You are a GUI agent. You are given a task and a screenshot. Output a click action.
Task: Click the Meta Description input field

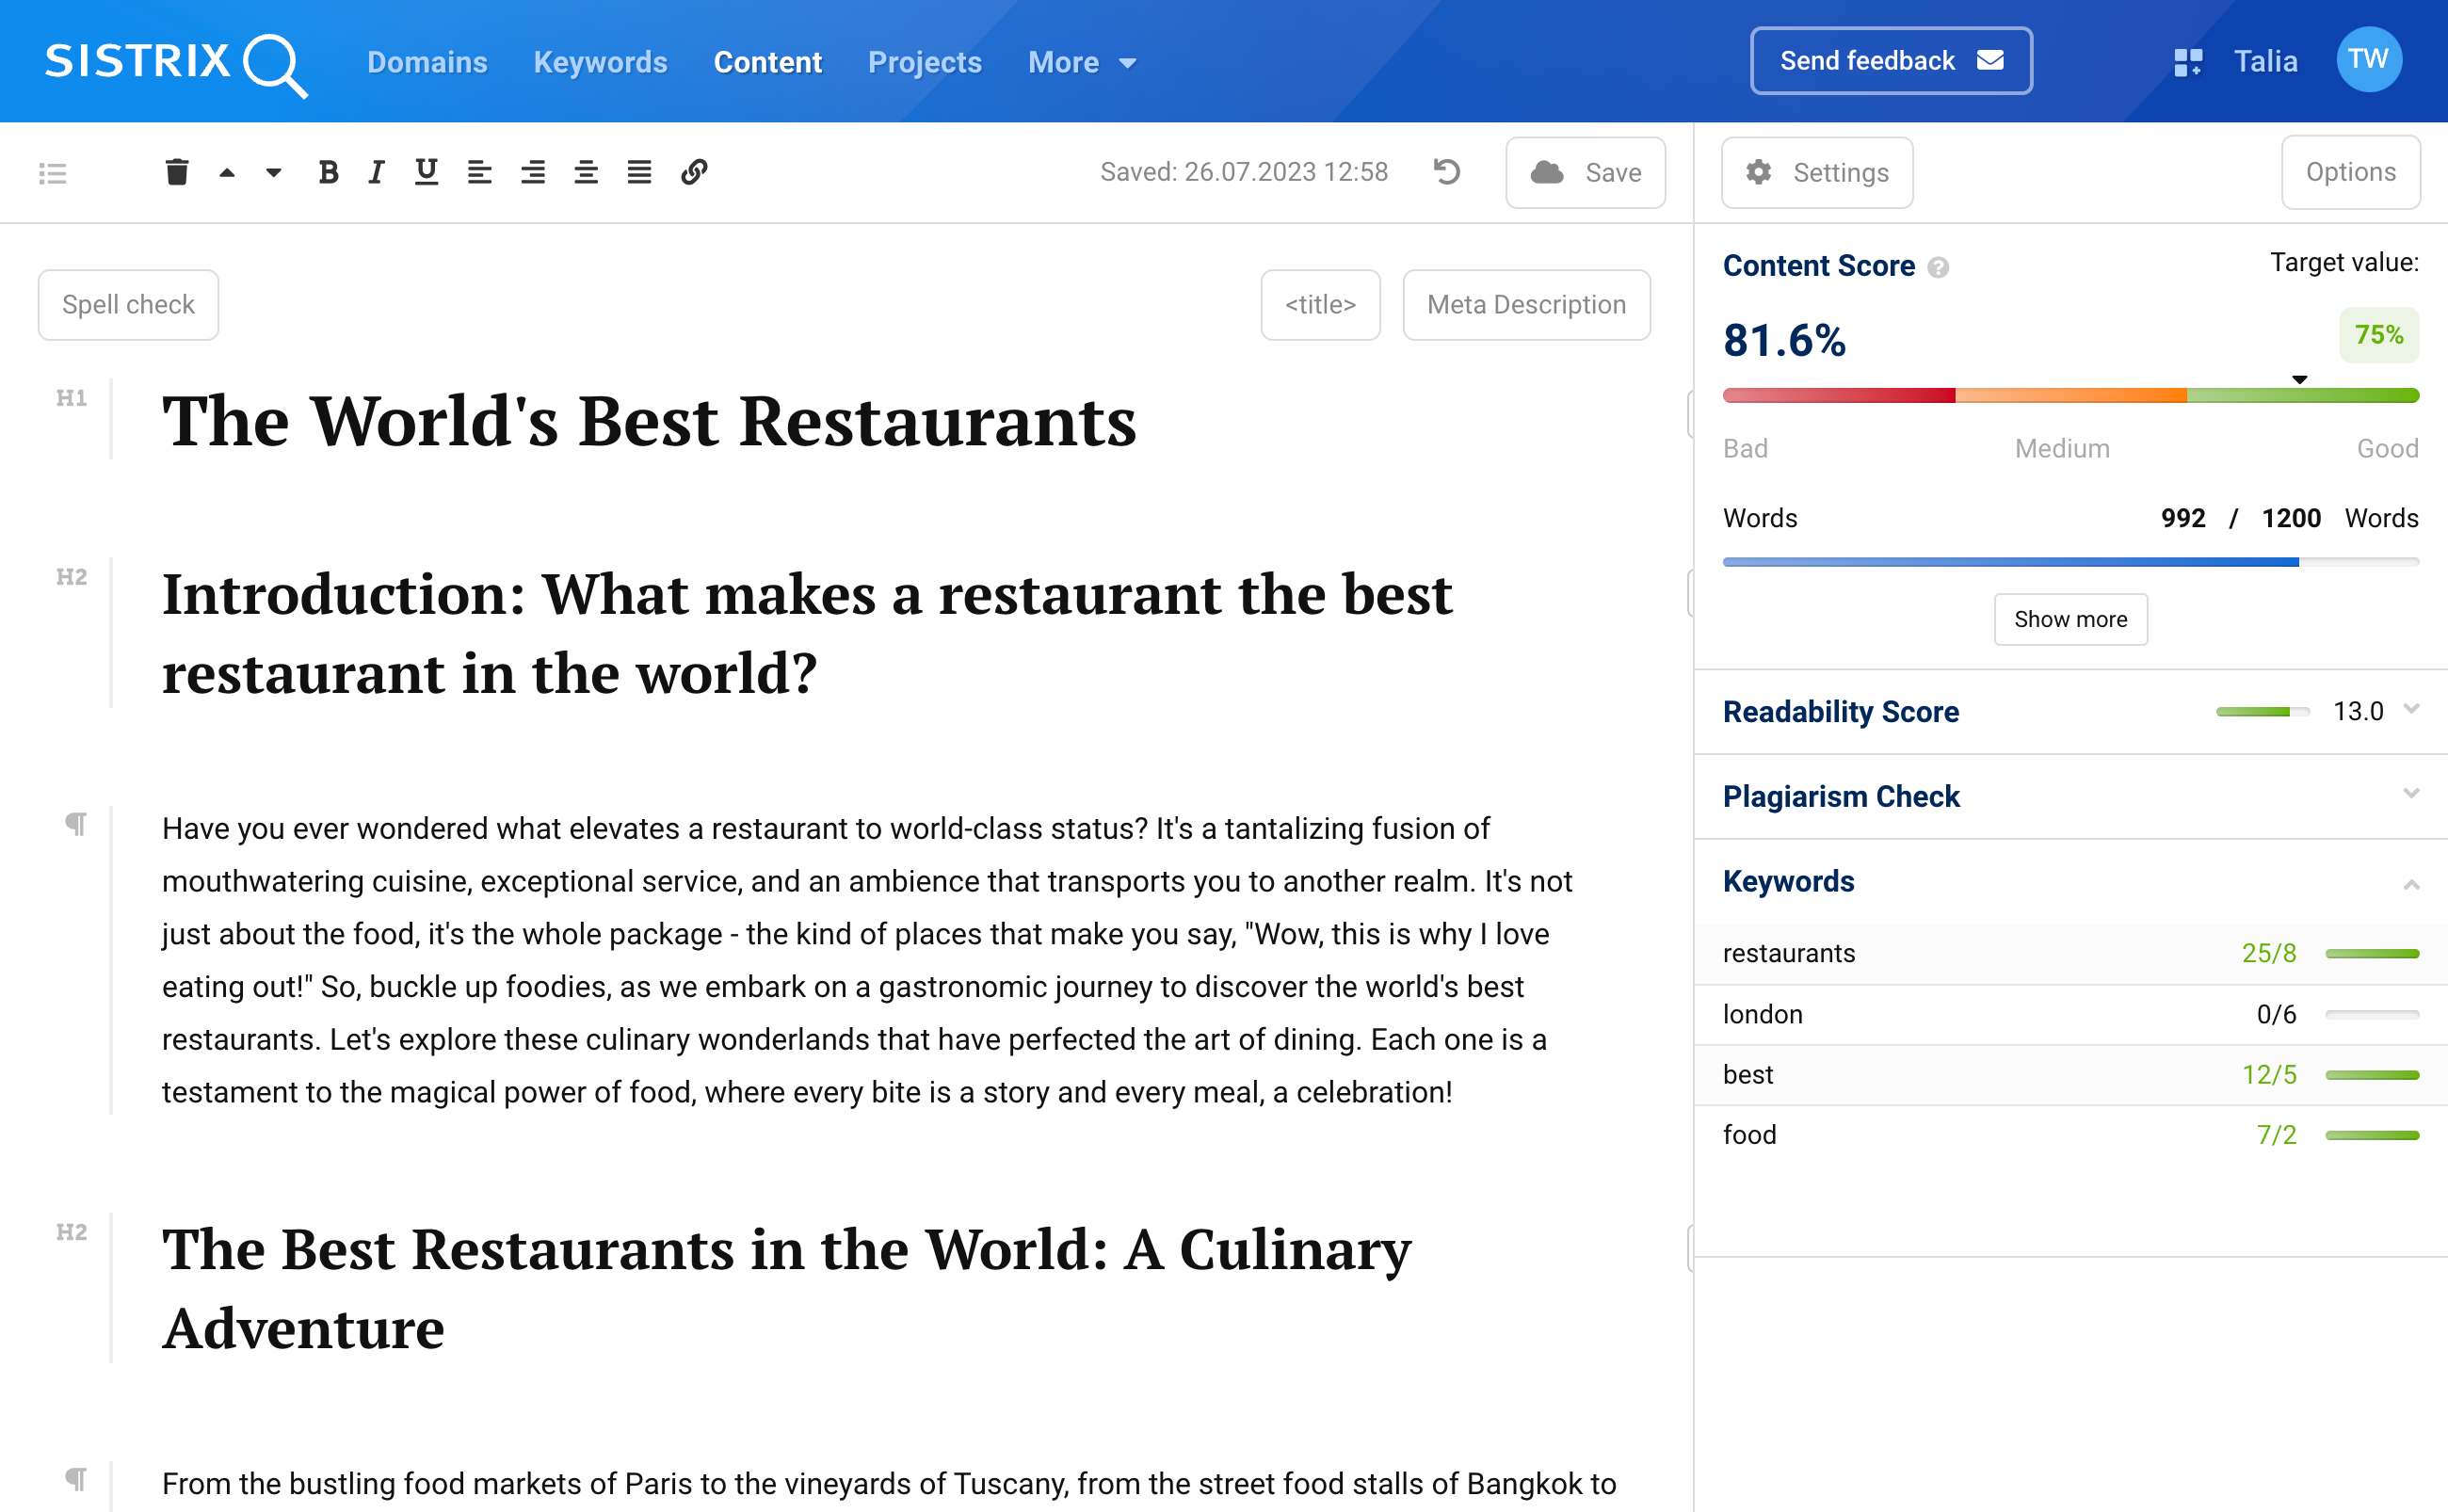pyautogui.click(x=1523, y=306)
